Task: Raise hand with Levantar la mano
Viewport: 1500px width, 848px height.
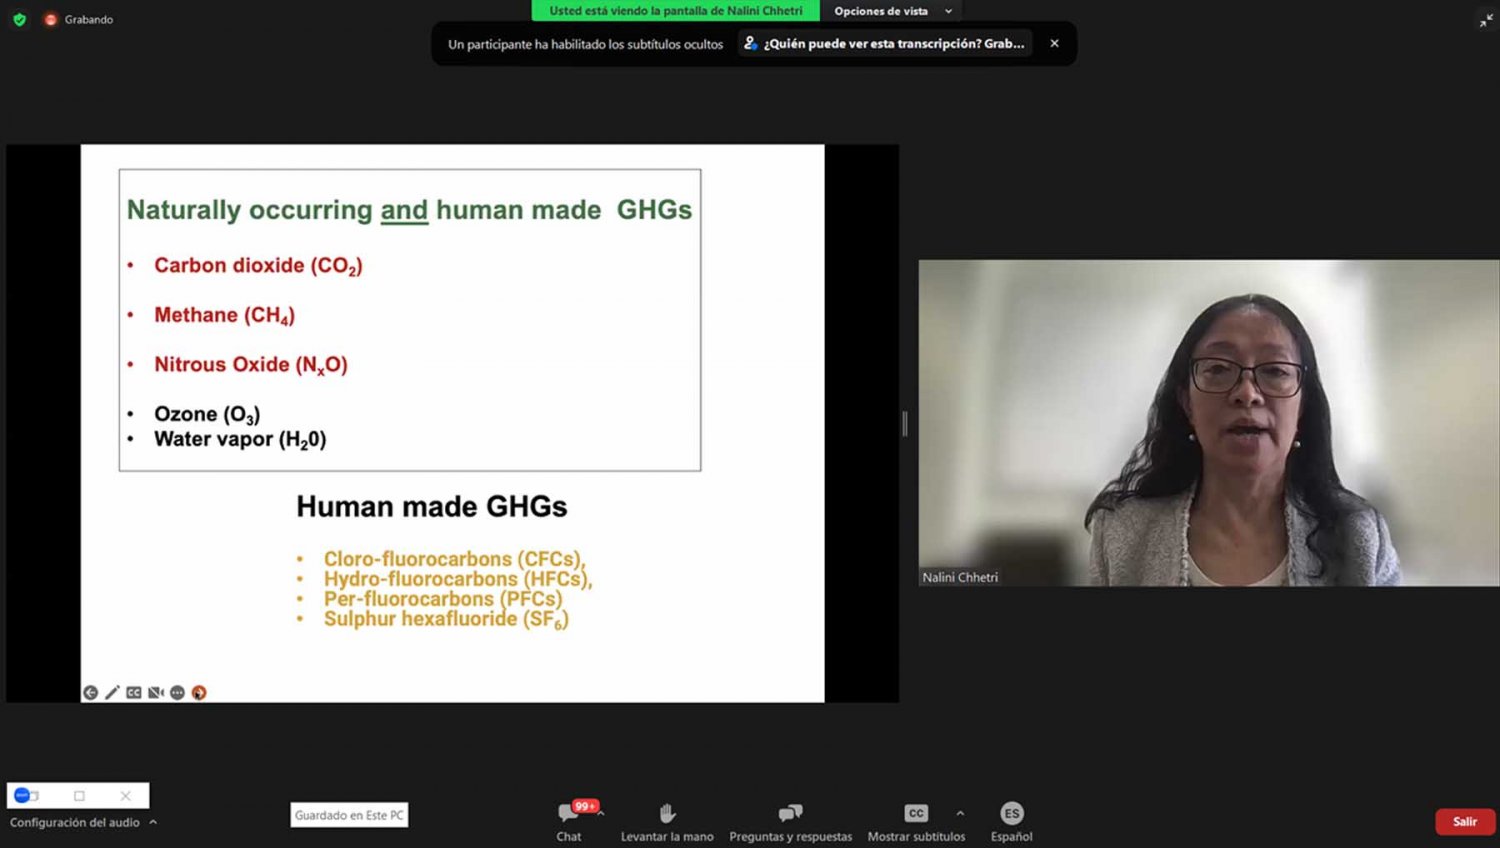Action: point(667,822)
